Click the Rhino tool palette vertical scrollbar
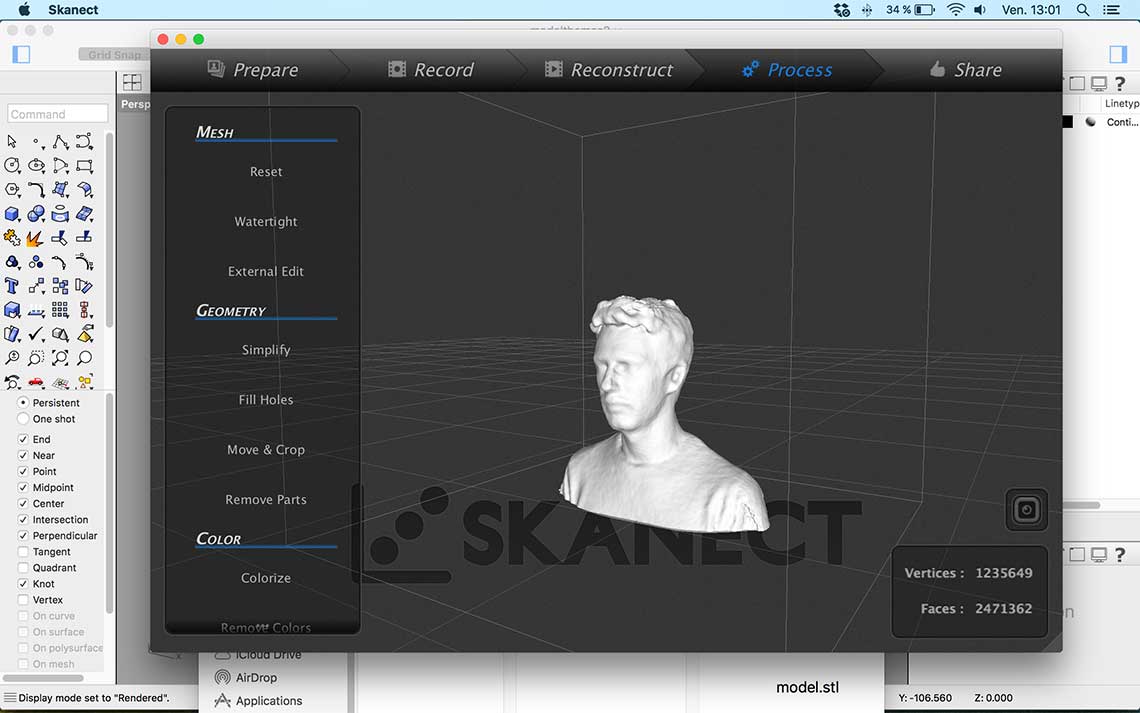Image resolution: width=1140 pixels, height=713 pixels. [109, 229]
